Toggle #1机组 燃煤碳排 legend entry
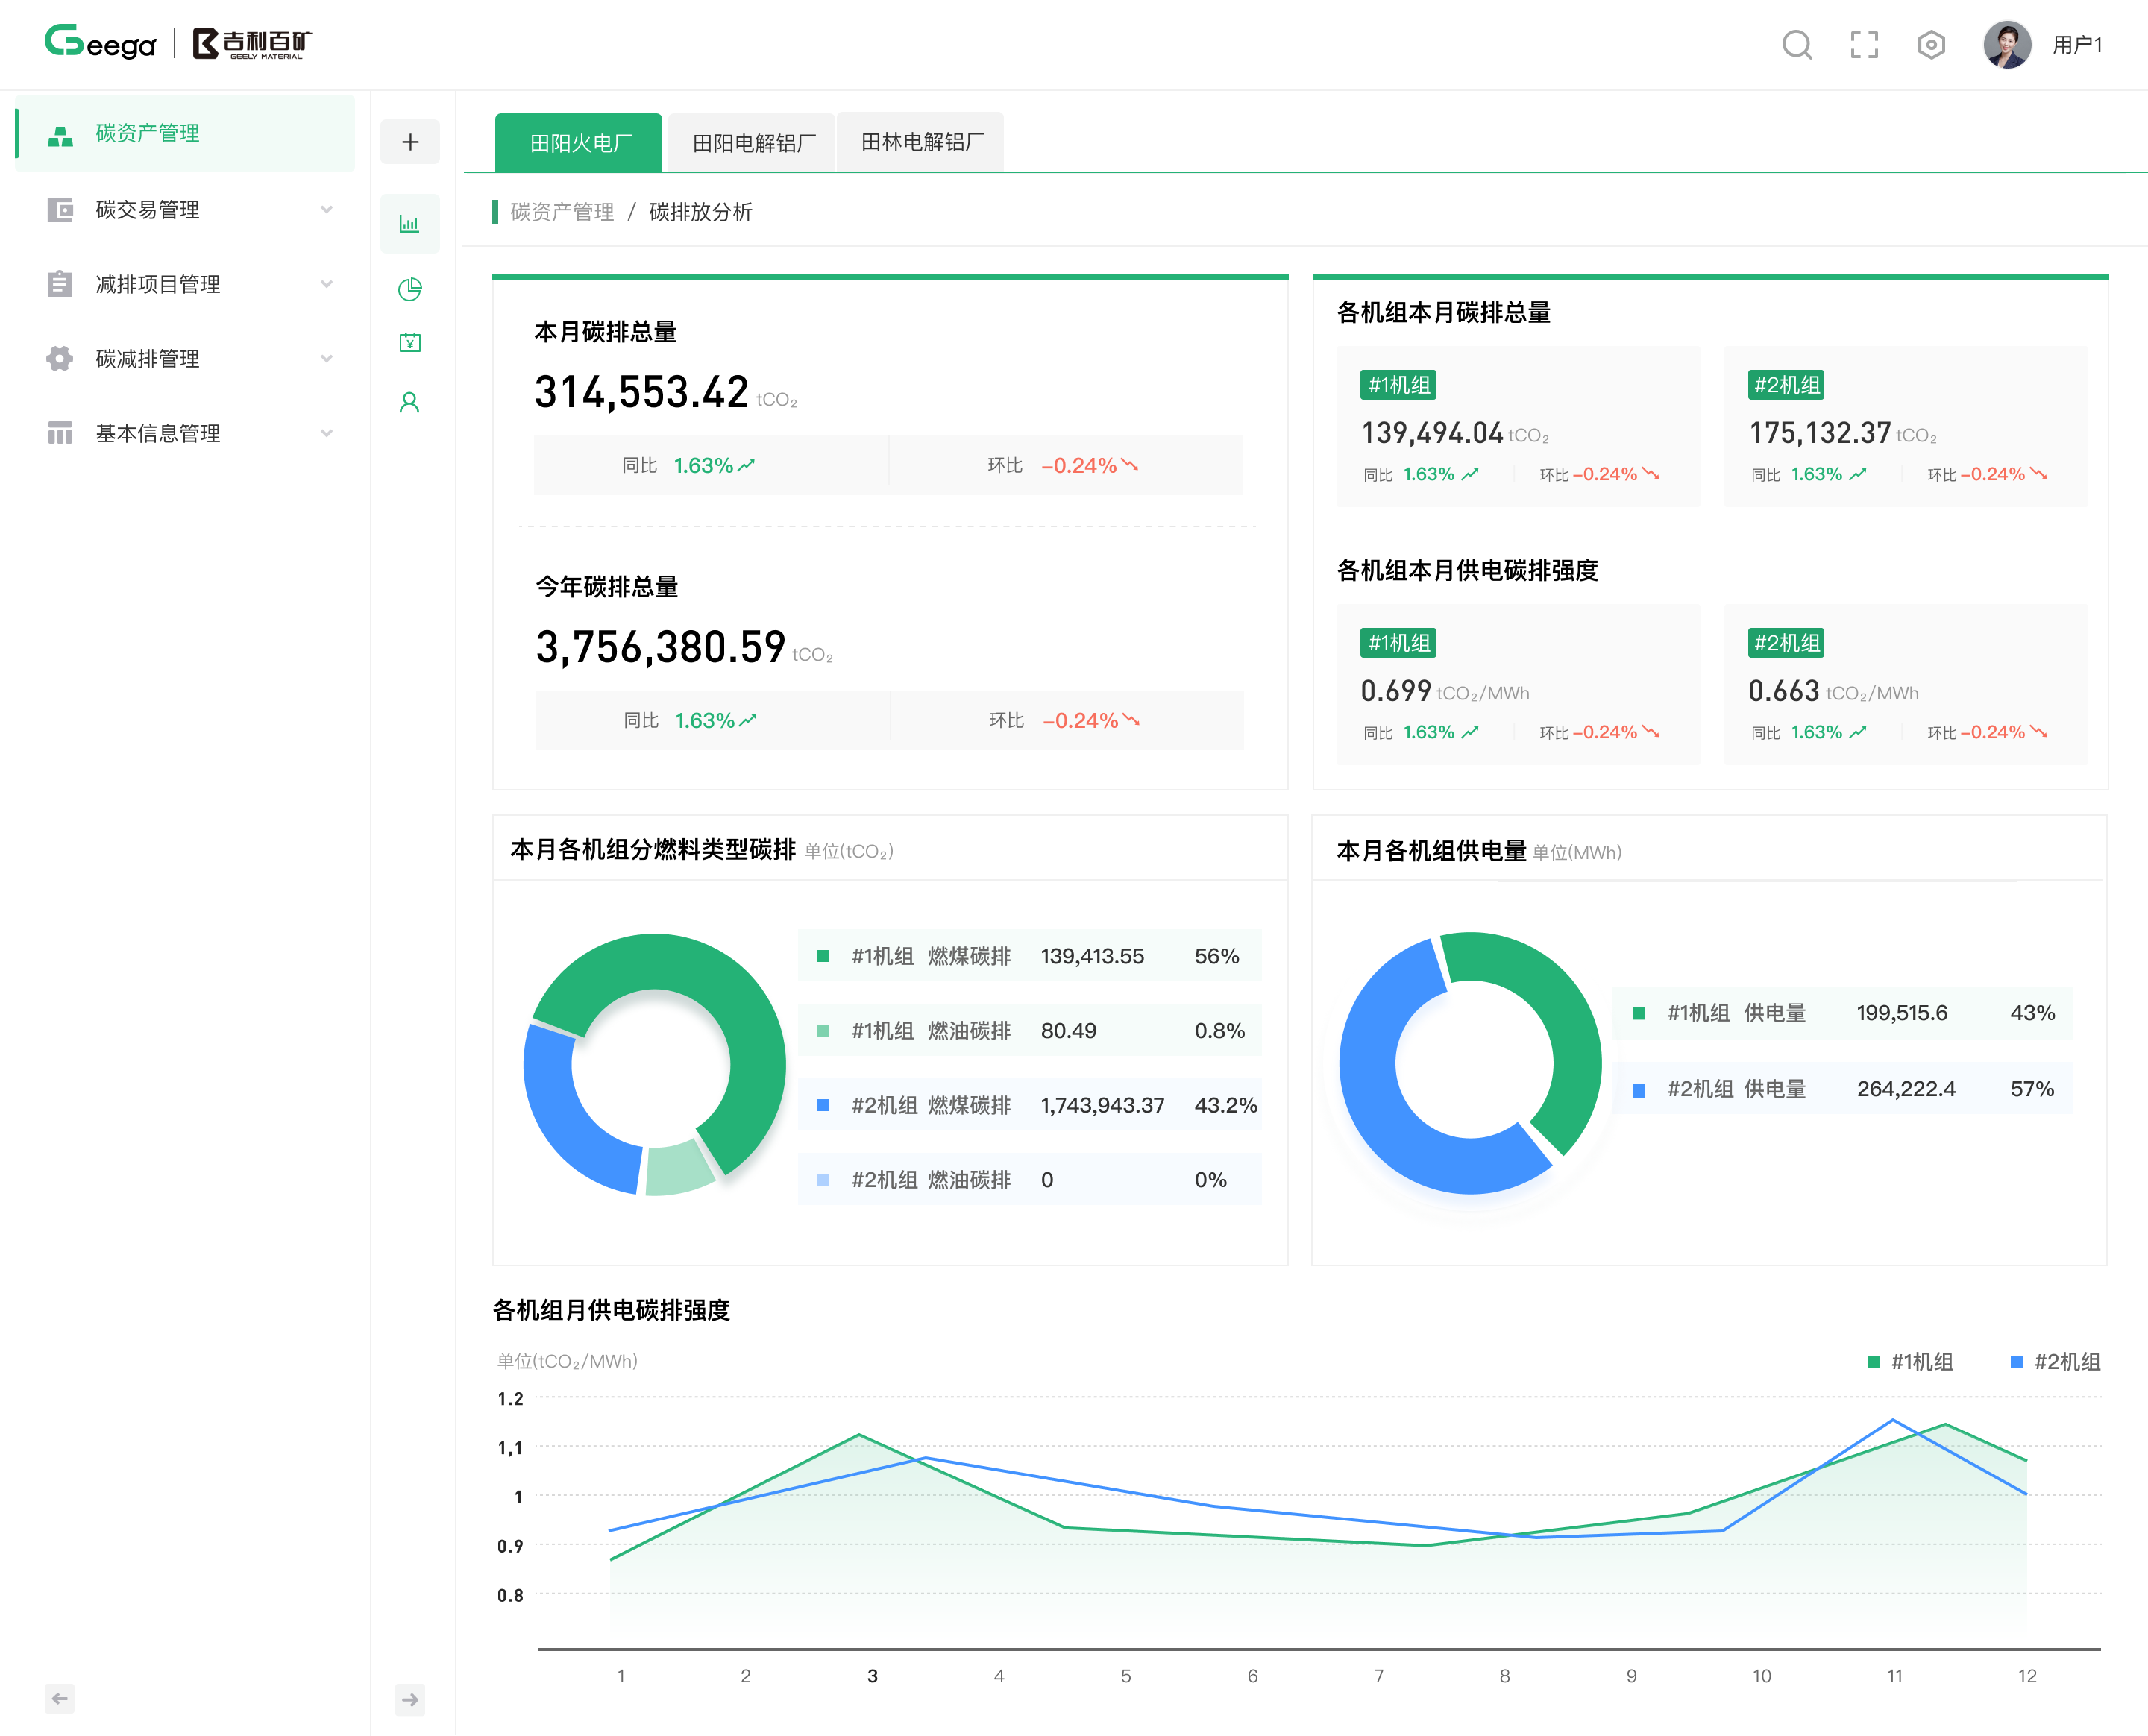Viewport: 2148px width, 1736px height. tap(930, 956)
